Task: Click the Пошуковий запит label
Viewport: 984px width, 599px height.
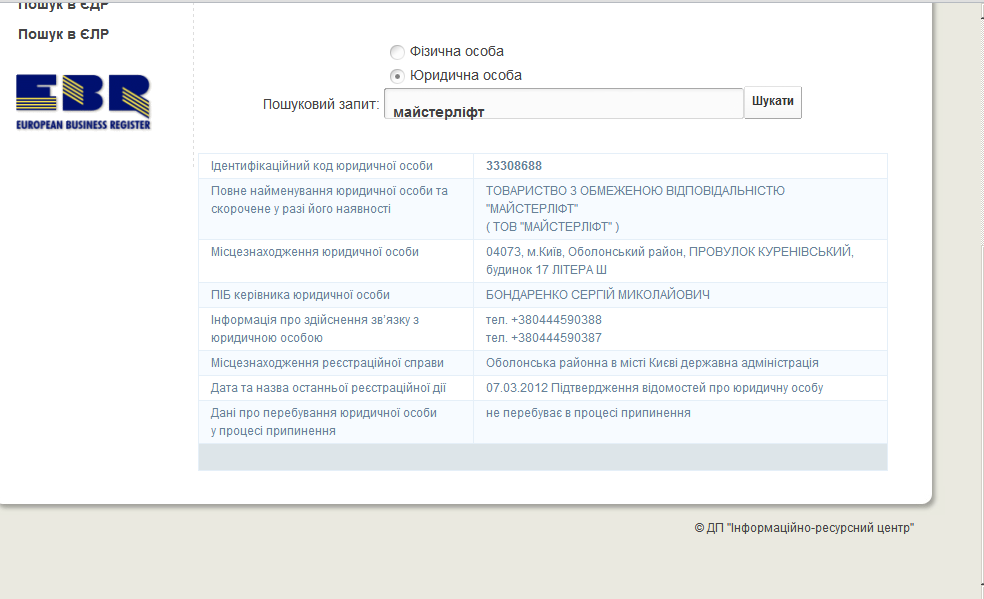Action: 321,104
